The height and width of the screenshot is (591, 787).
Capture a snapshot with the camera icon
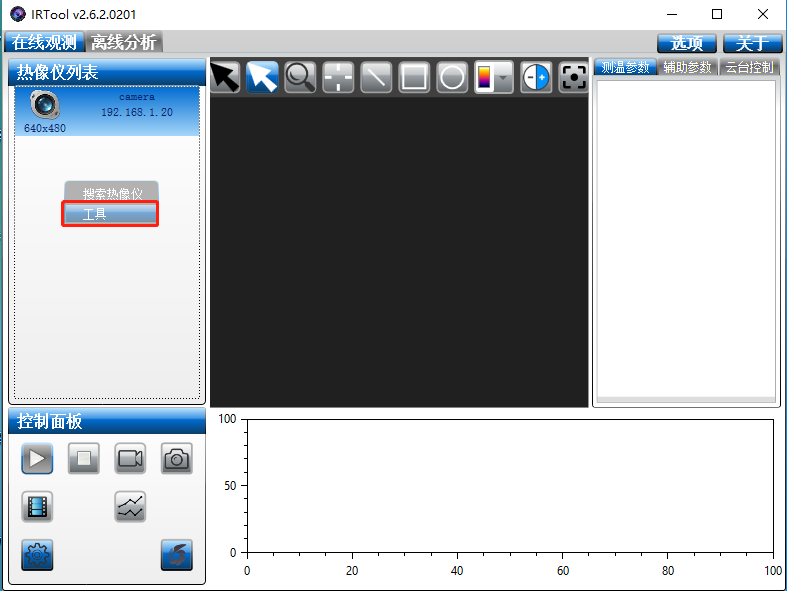pos(177,459)
